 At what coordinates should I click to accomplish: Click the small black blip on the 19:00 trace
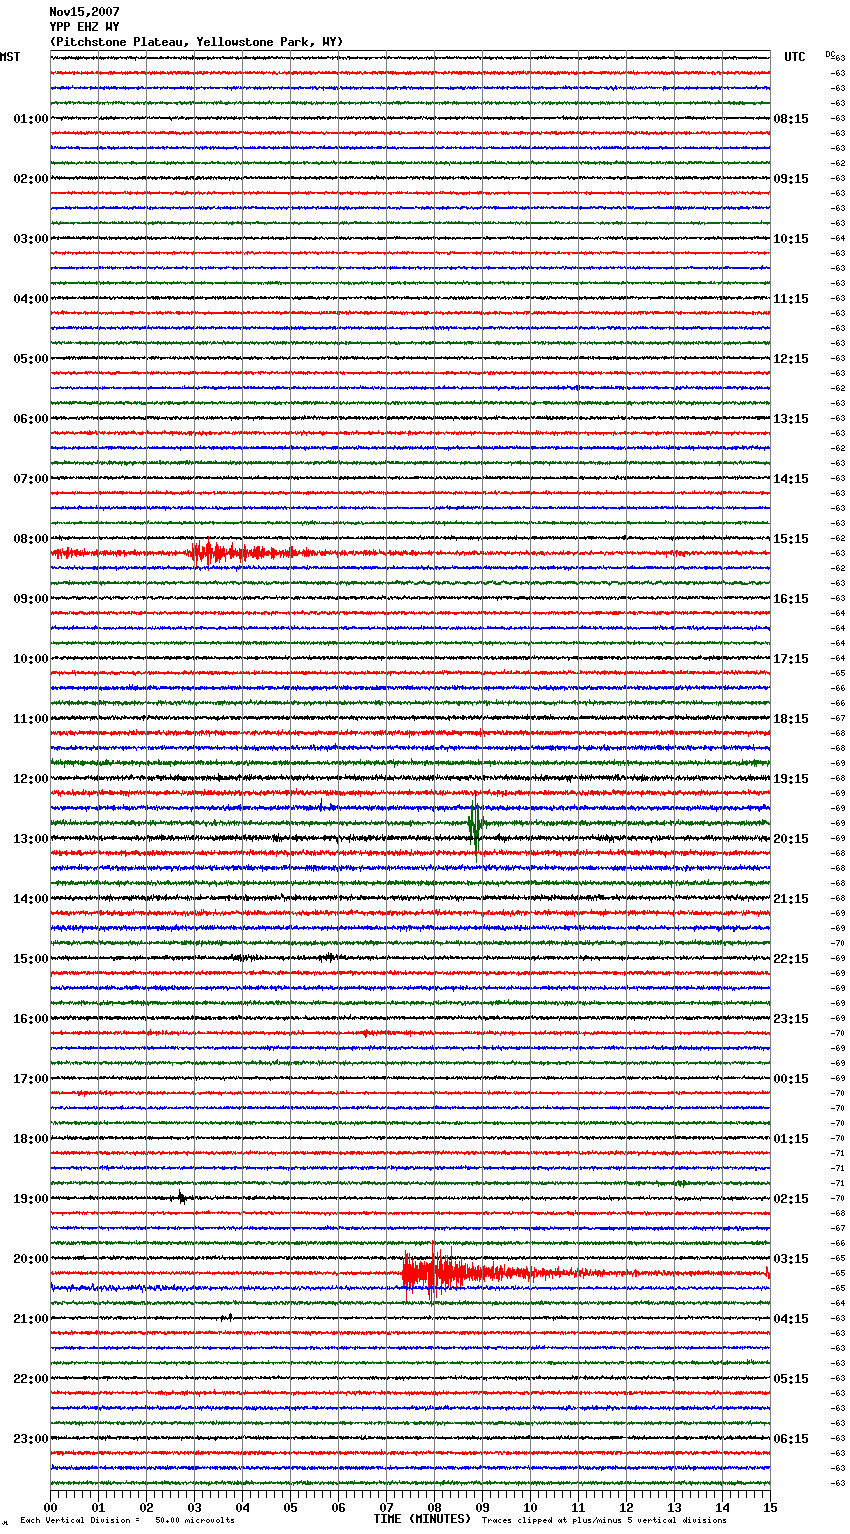click(x=181, y=1197)
